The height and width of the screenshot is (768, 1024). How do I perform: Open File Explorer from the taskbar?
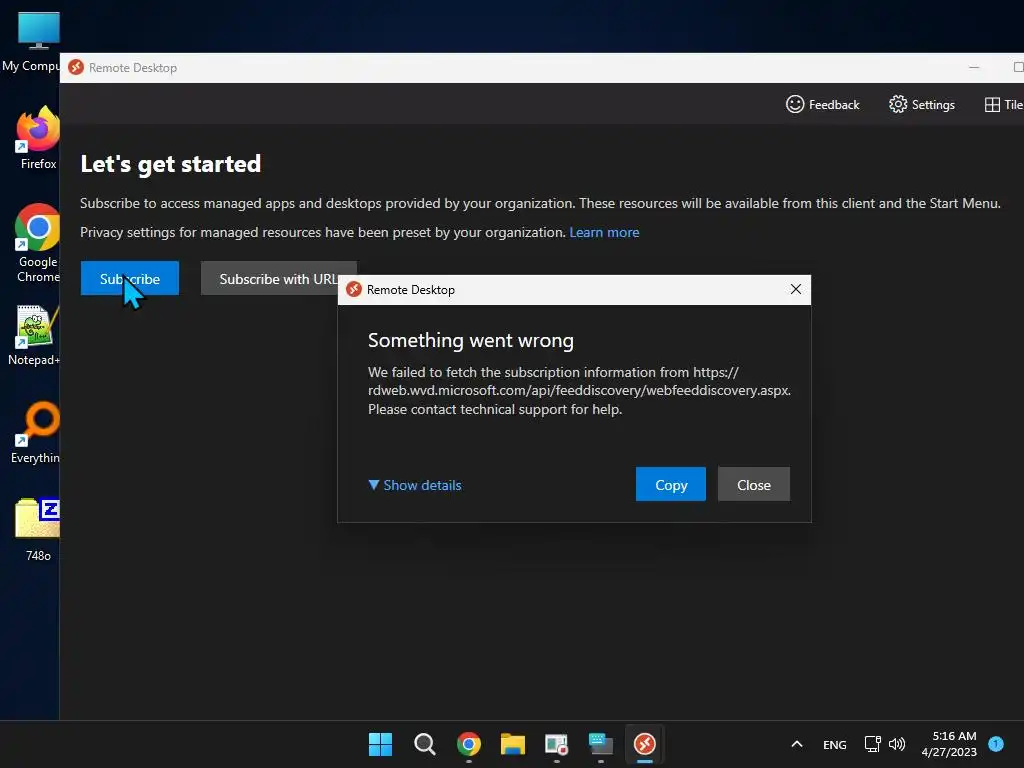point(513,744)
